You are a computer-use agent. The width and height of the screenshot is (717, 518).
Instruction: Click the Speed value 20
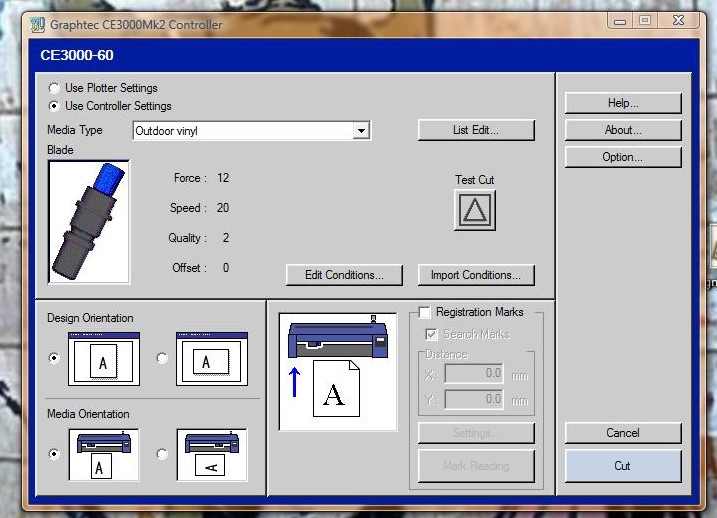(223, 208)
